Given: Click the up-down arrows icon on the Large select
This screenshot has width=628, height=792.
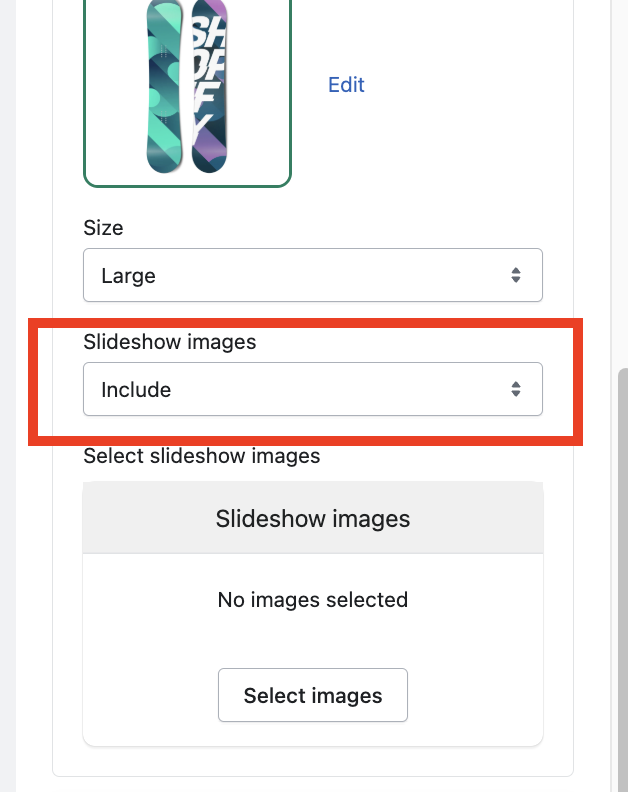Looking at the screenshot, I should pyautogui.click(x=516, y=275).
